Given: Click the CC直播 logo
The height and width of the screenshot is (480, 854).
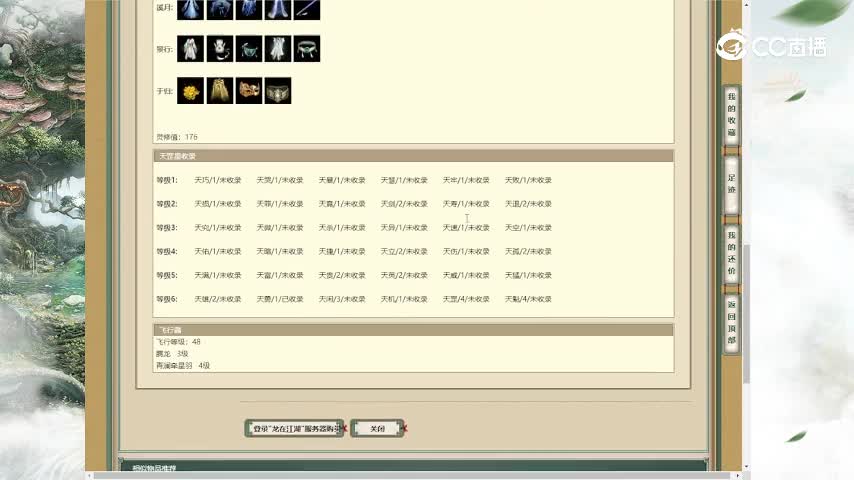Looking at the screenshot, I should (x=771, y=46).
